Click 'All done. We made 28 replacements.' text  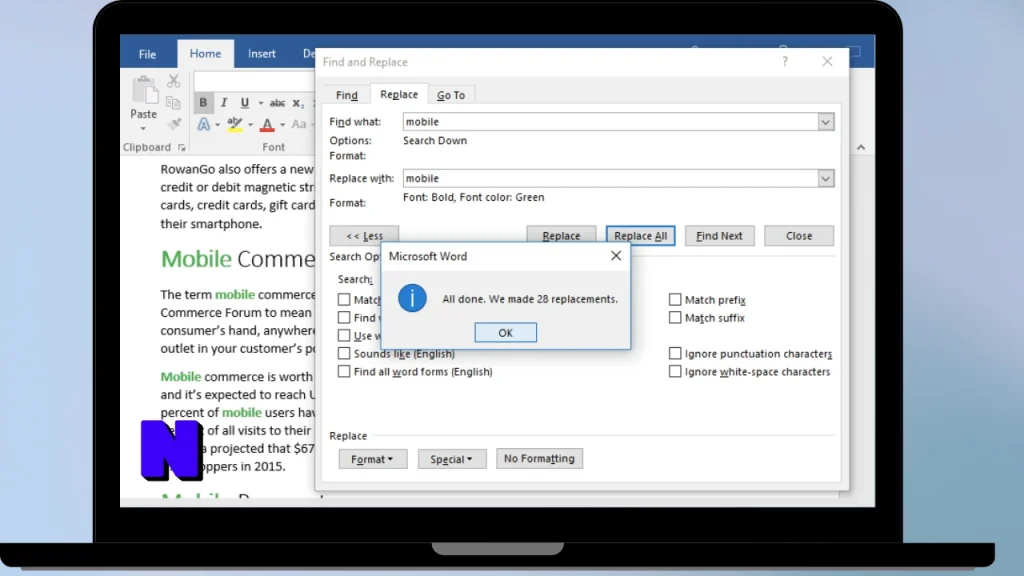[530, 299]
